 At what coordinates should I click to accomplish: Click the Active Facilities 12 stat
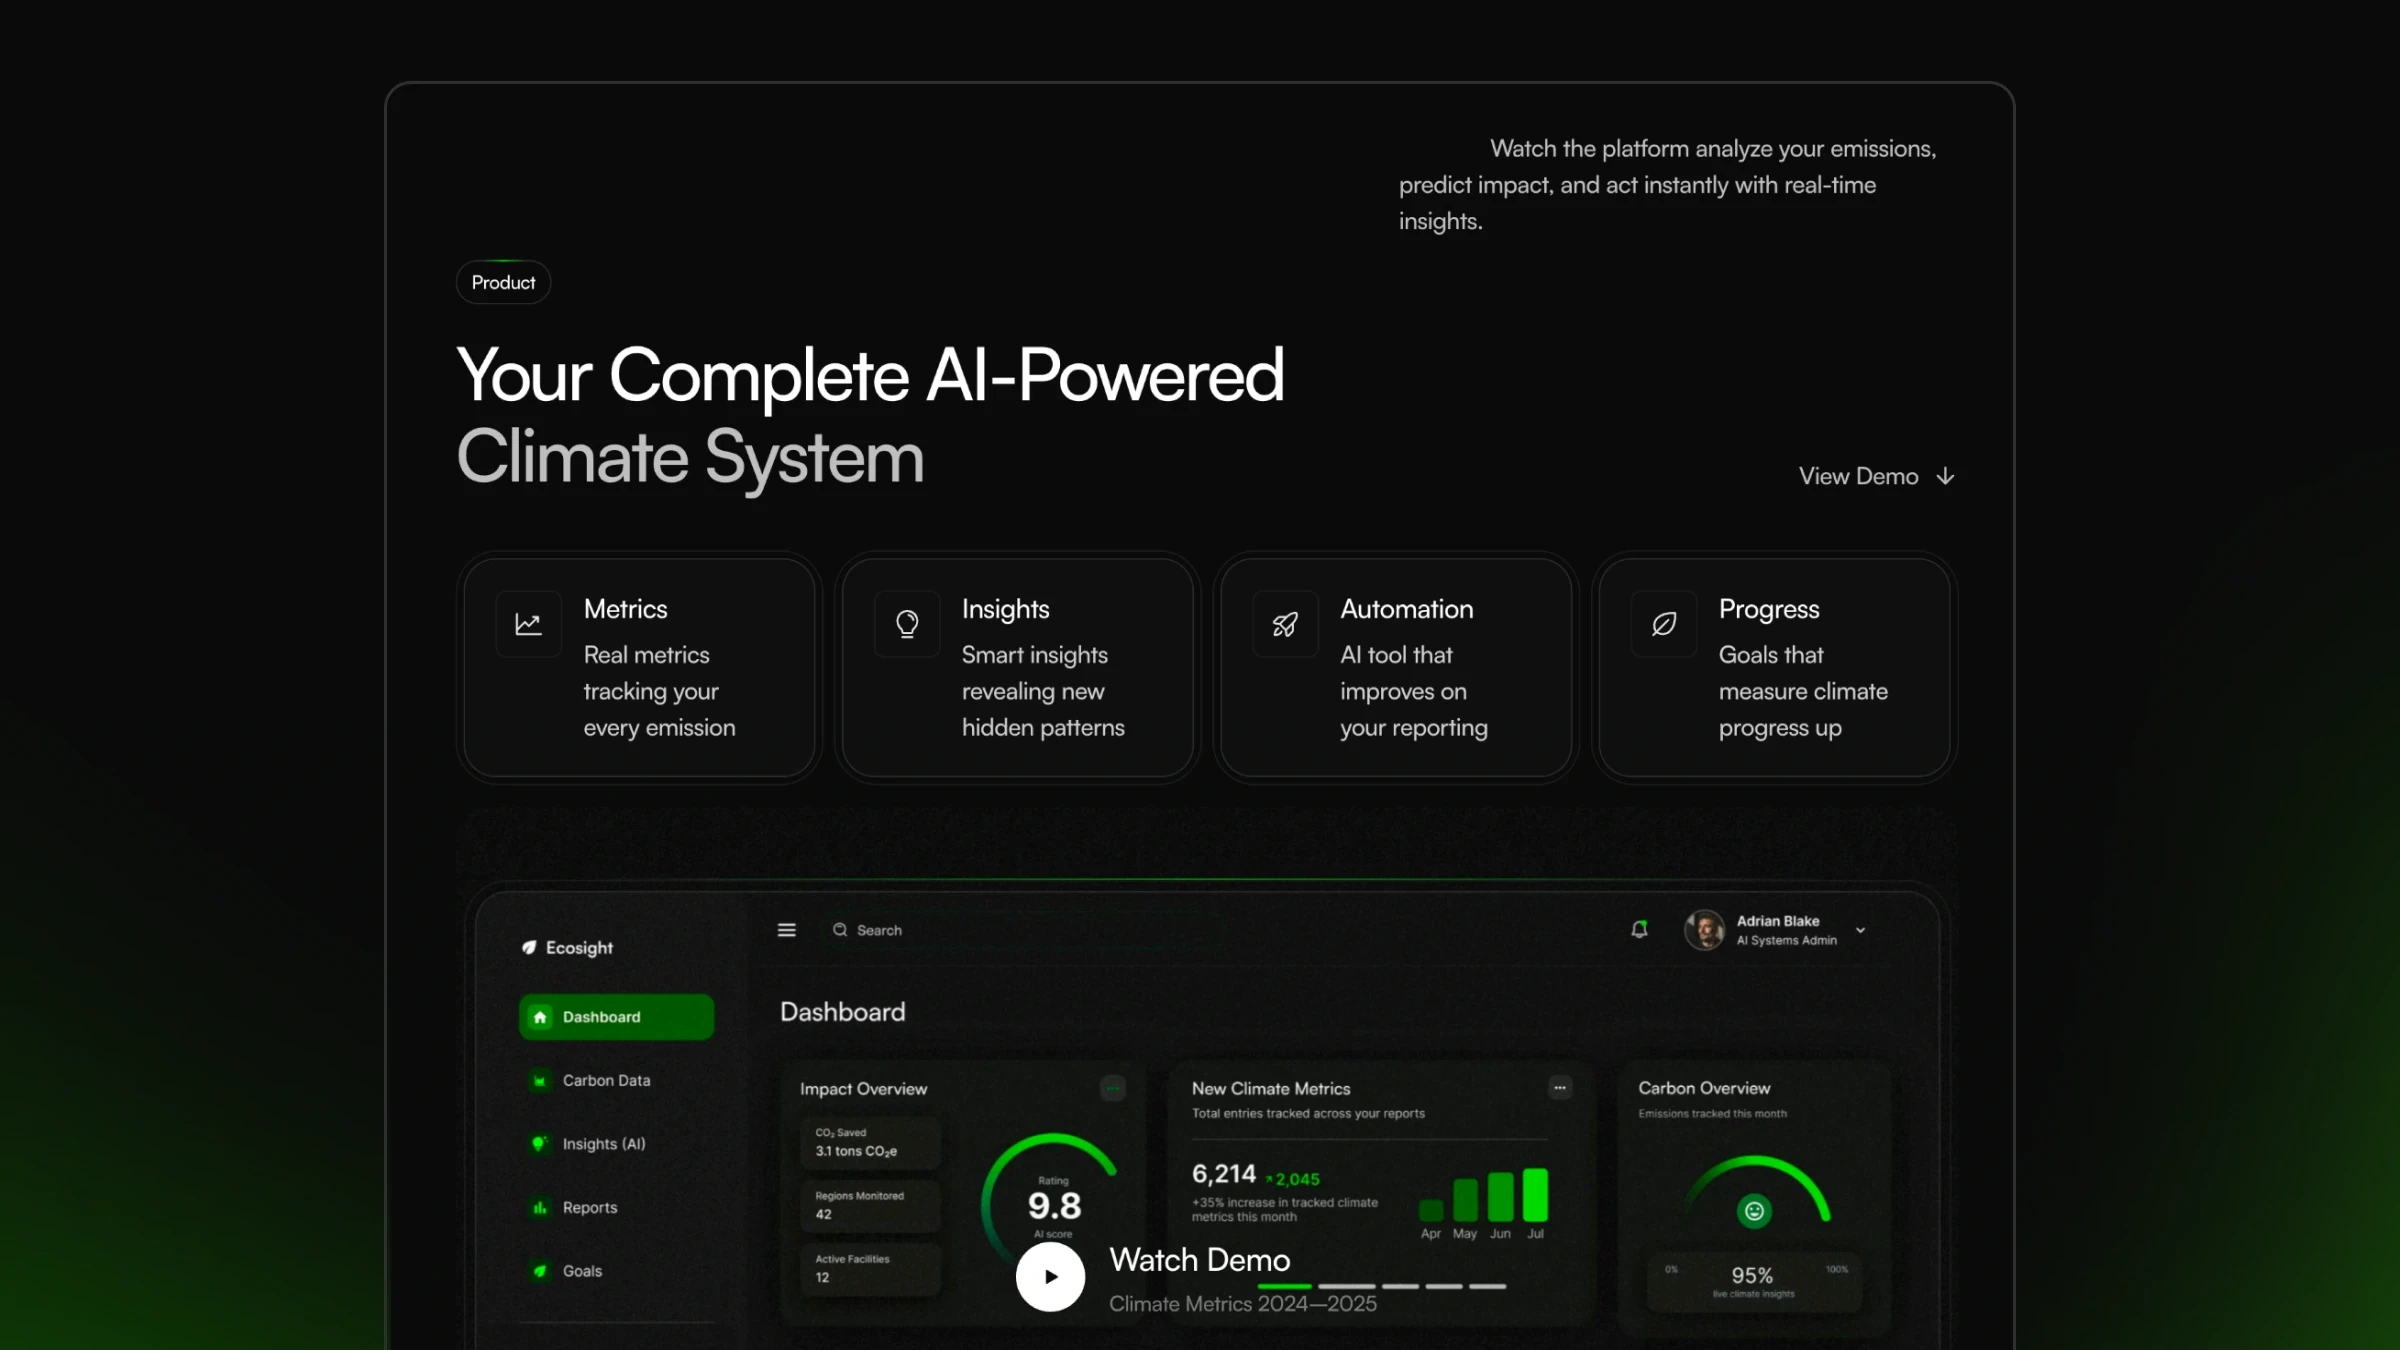point(870,1269)
